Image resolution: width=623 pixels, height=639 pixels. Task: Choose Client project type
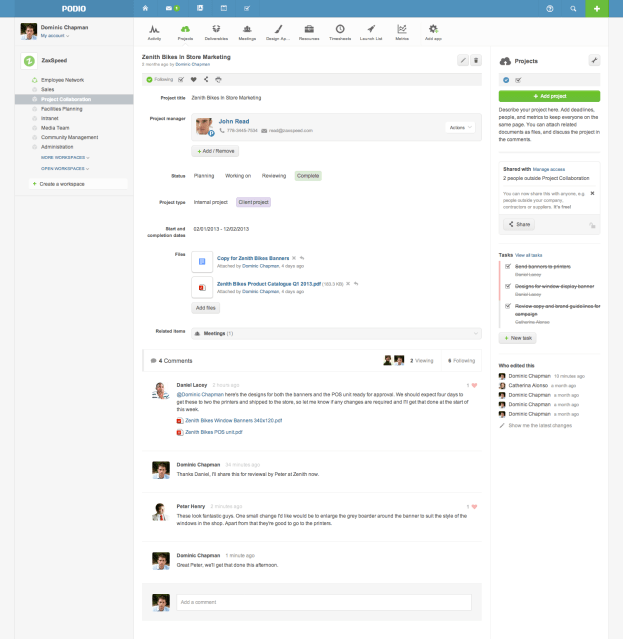point(253,202)
